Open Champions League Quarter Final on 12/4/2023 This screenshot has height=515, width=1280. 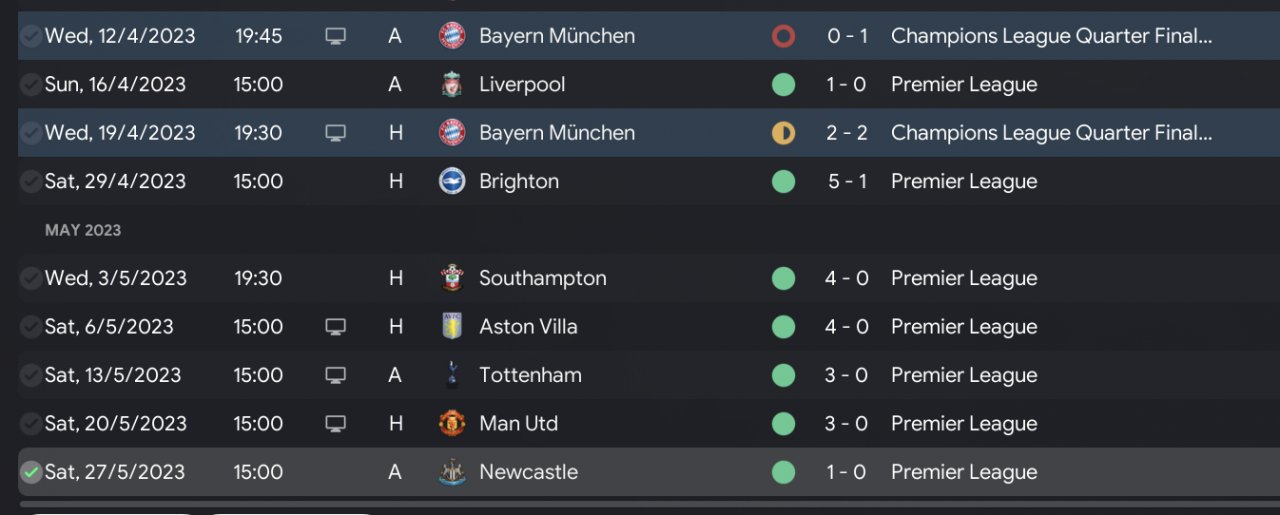click(1051, 36)
